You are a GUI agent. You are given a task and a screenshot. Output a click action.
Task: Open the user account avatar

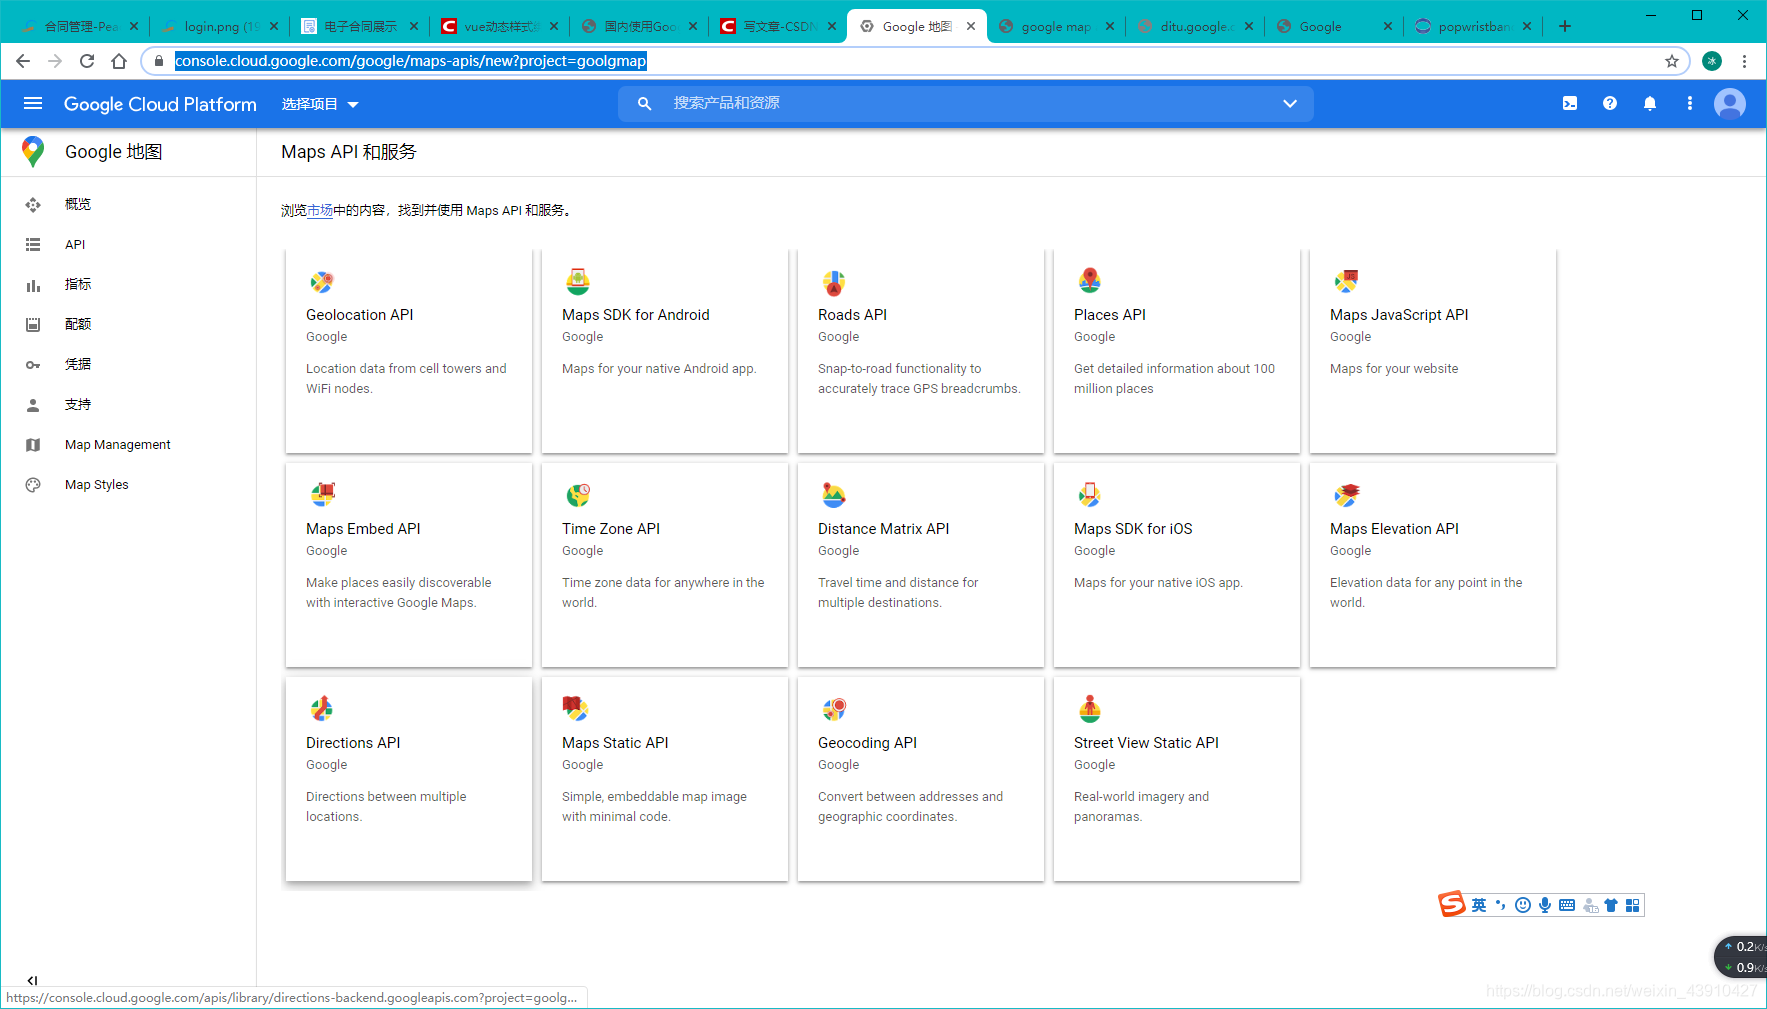point(1730,103)
